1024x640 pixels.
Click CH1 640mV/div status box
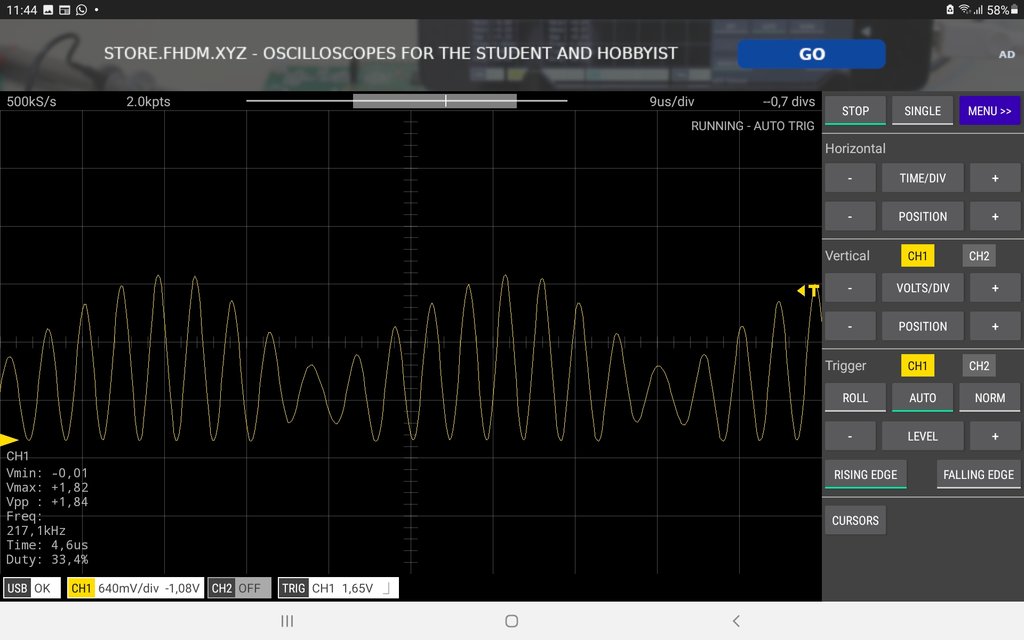point(135,588)
